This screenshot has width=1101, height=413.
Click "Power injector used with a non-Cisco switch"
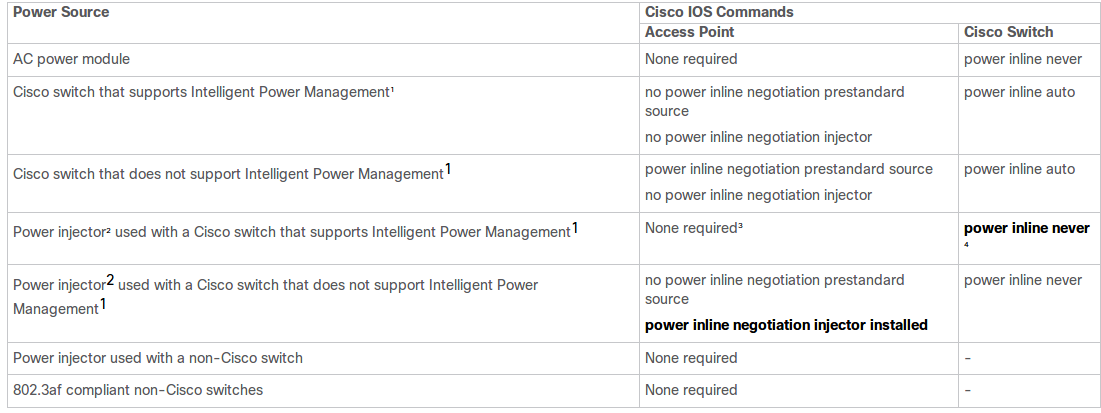(x=158, y=358)
